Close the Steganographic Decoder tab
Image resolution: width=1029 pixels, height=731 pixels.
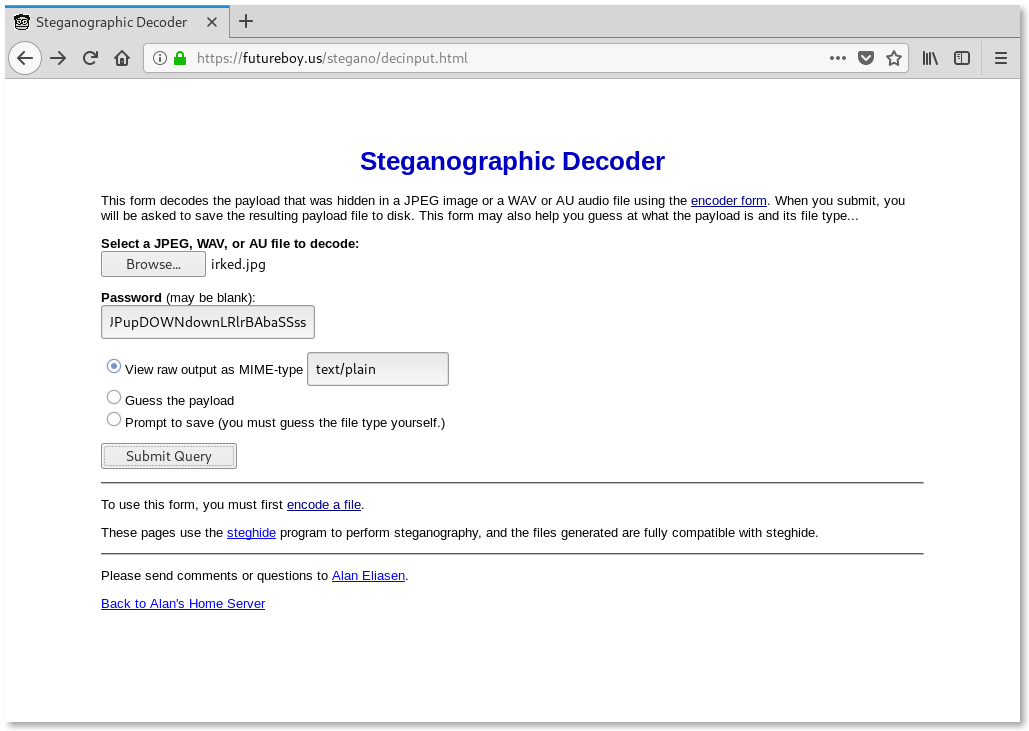point(212,22)
